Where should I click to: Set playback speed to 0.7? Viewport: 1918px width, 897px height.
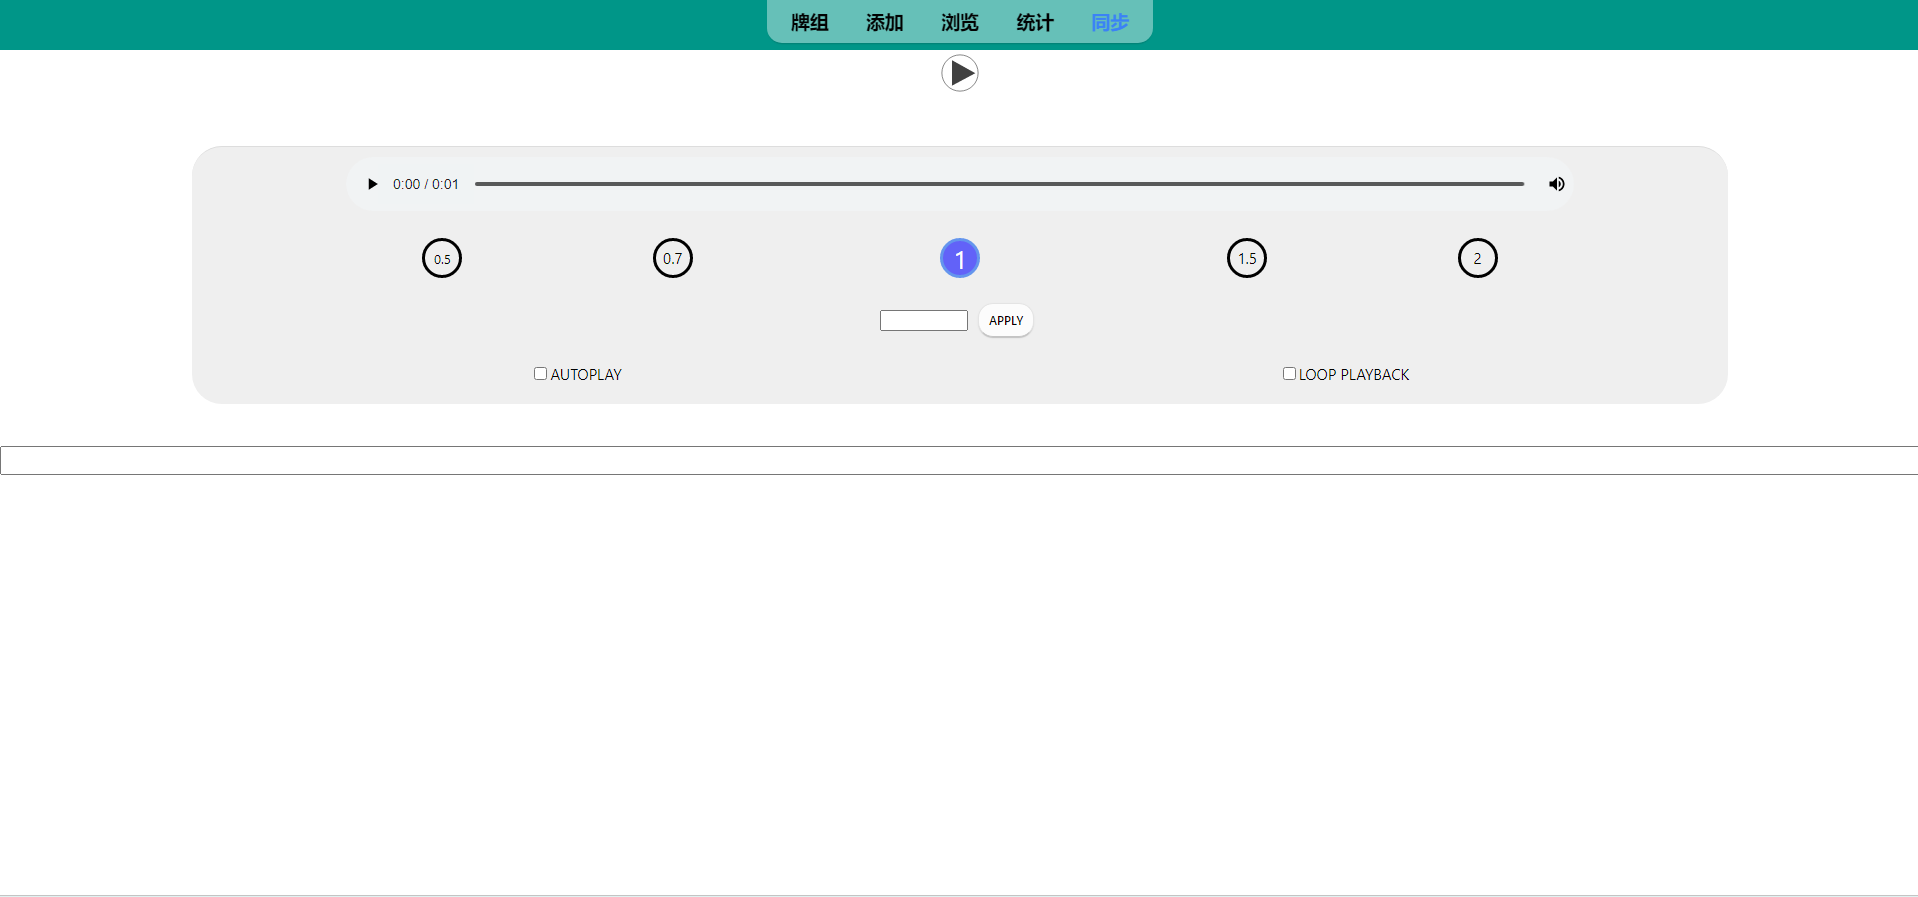click(673, 259)
